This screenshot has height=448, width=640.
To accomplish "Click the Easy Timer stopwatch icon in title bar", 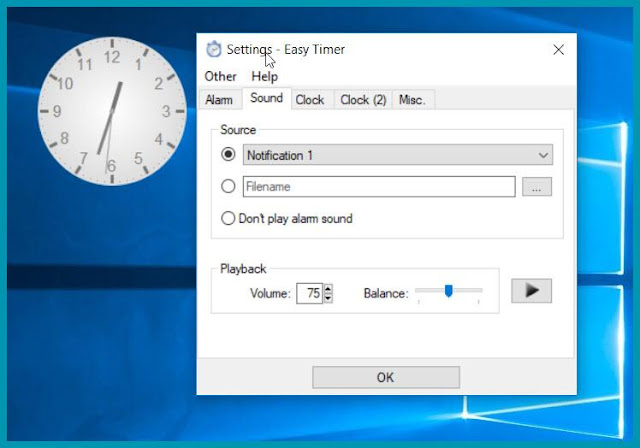I will click(x=213, y=49).
